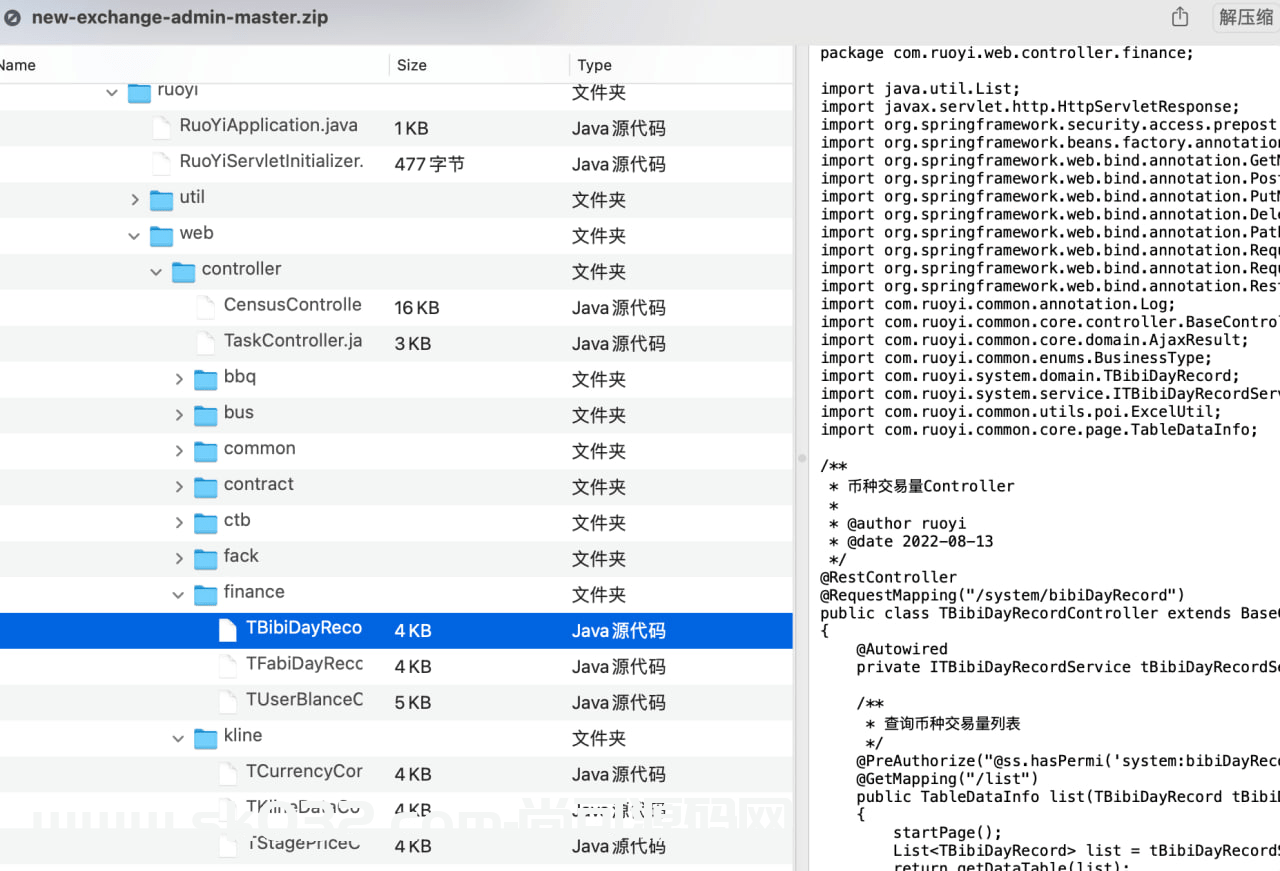The image size is (1280, 871).
Task: Click the package declaration line in preview
Action: 1007,53
